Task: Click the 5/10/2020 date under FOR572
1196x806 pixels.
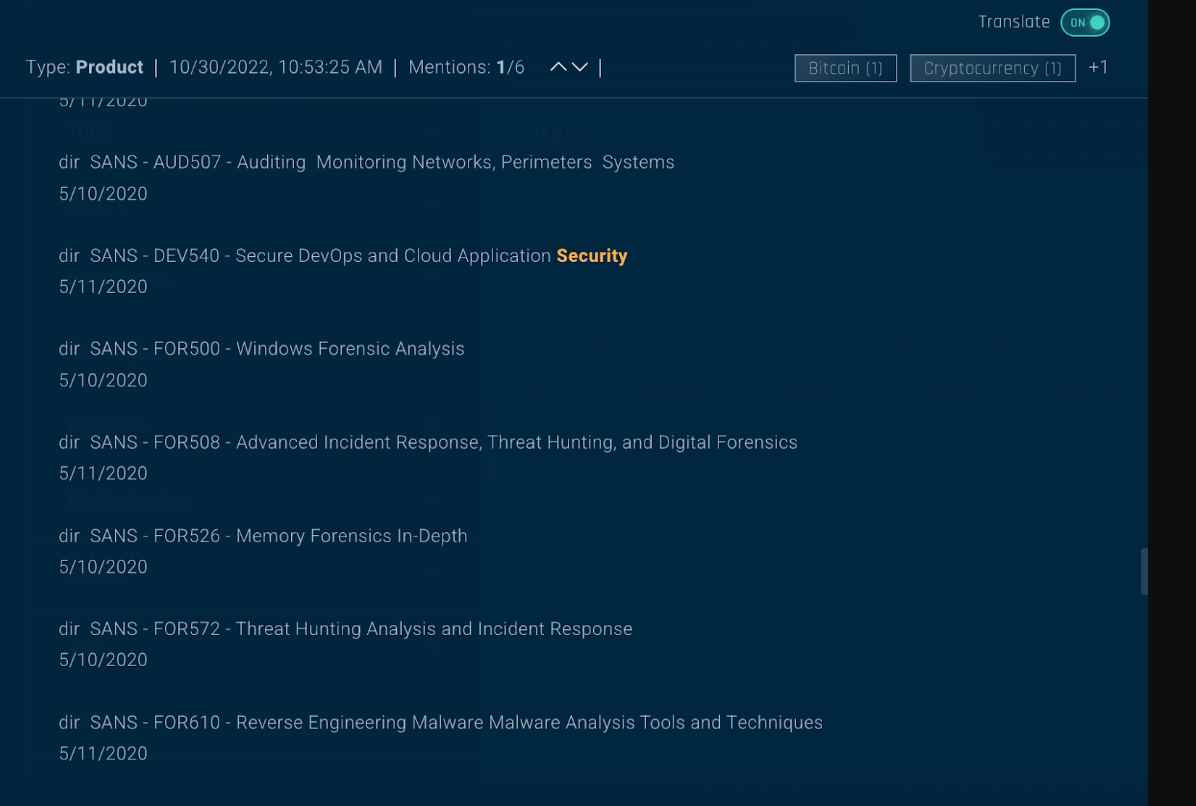Action: (103, 660)
